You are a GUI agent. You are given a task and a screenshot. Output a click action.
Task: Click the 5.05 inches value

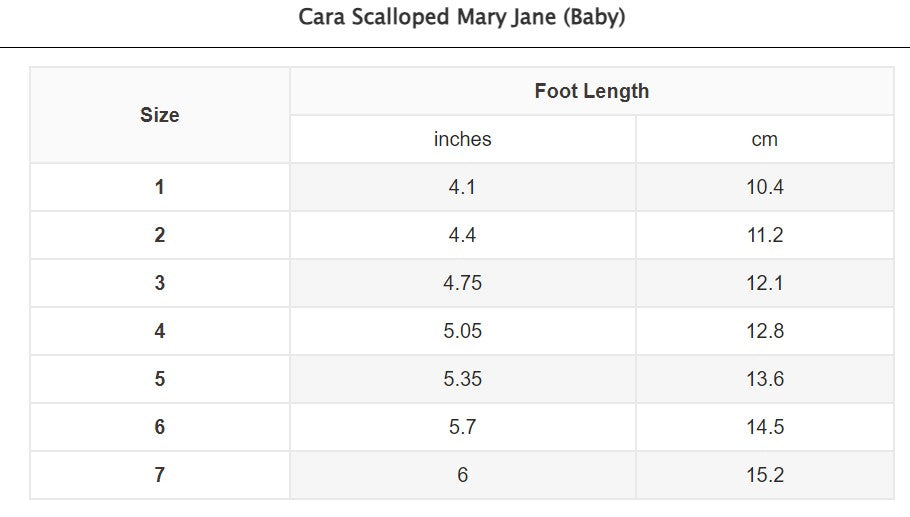[x=463, y=331]
